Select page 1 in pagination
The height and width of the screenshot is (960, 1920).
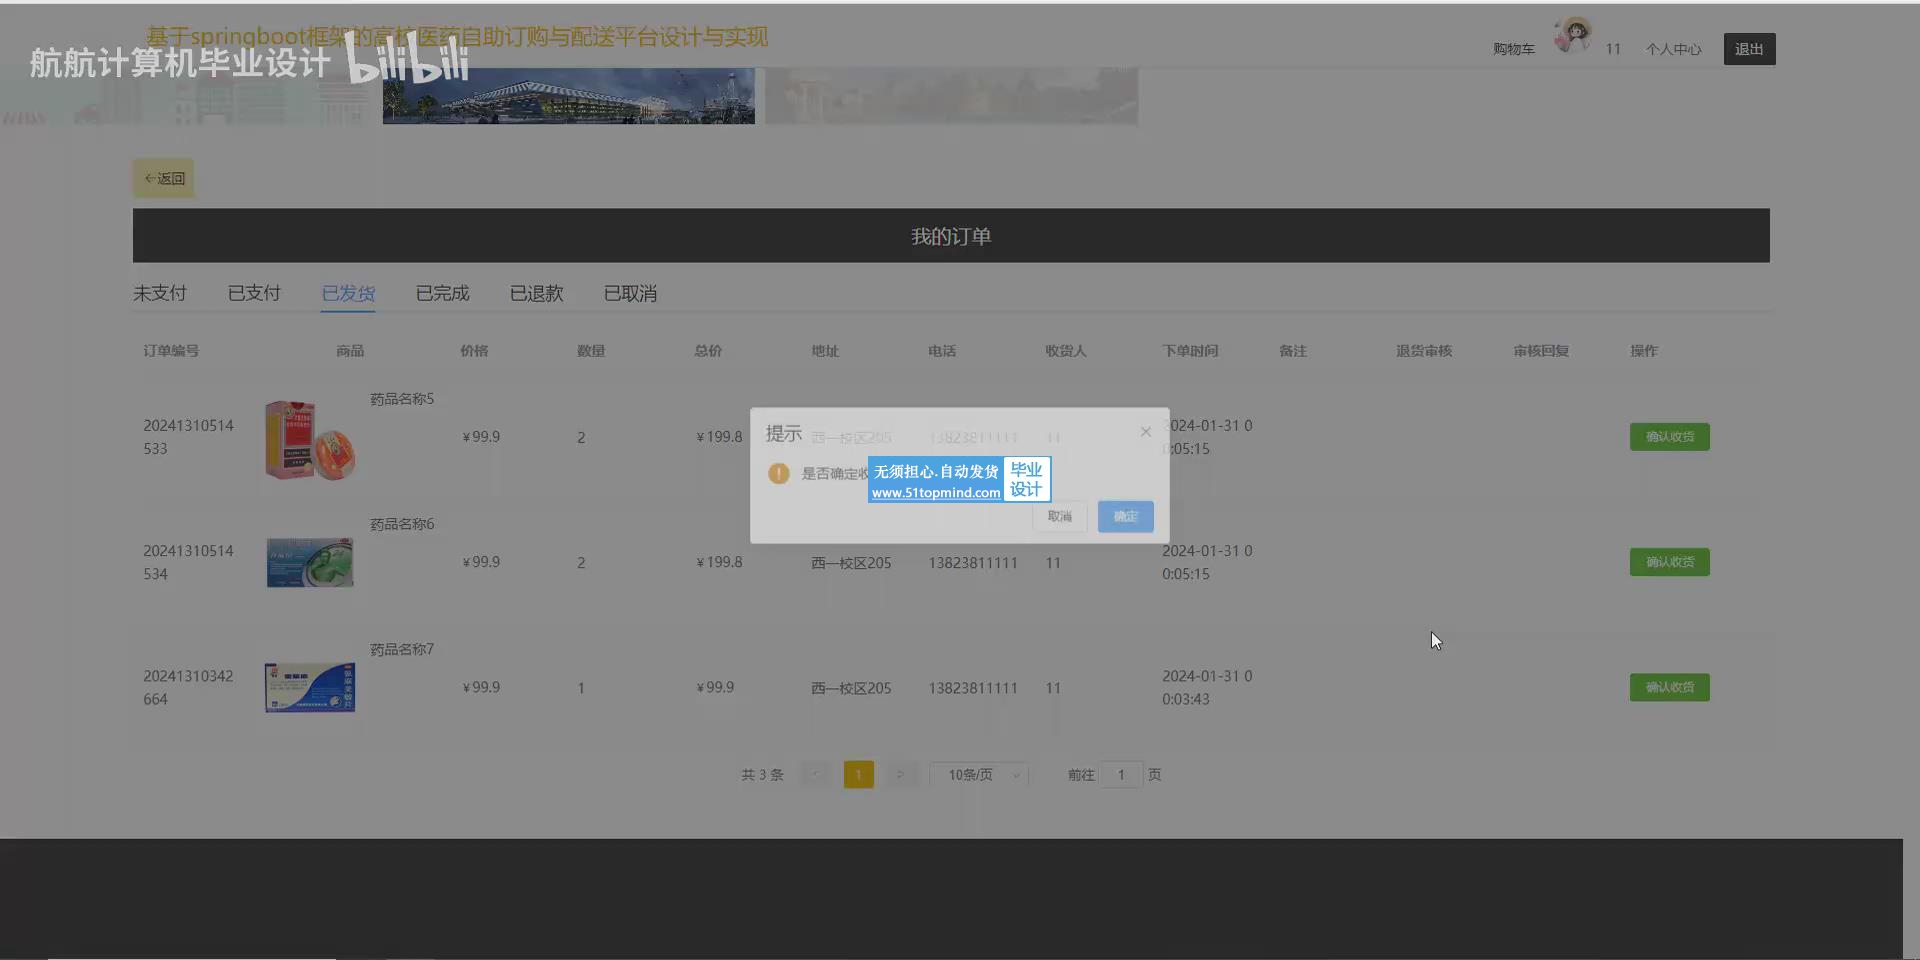pyautogui.click(x=858, y=774)
